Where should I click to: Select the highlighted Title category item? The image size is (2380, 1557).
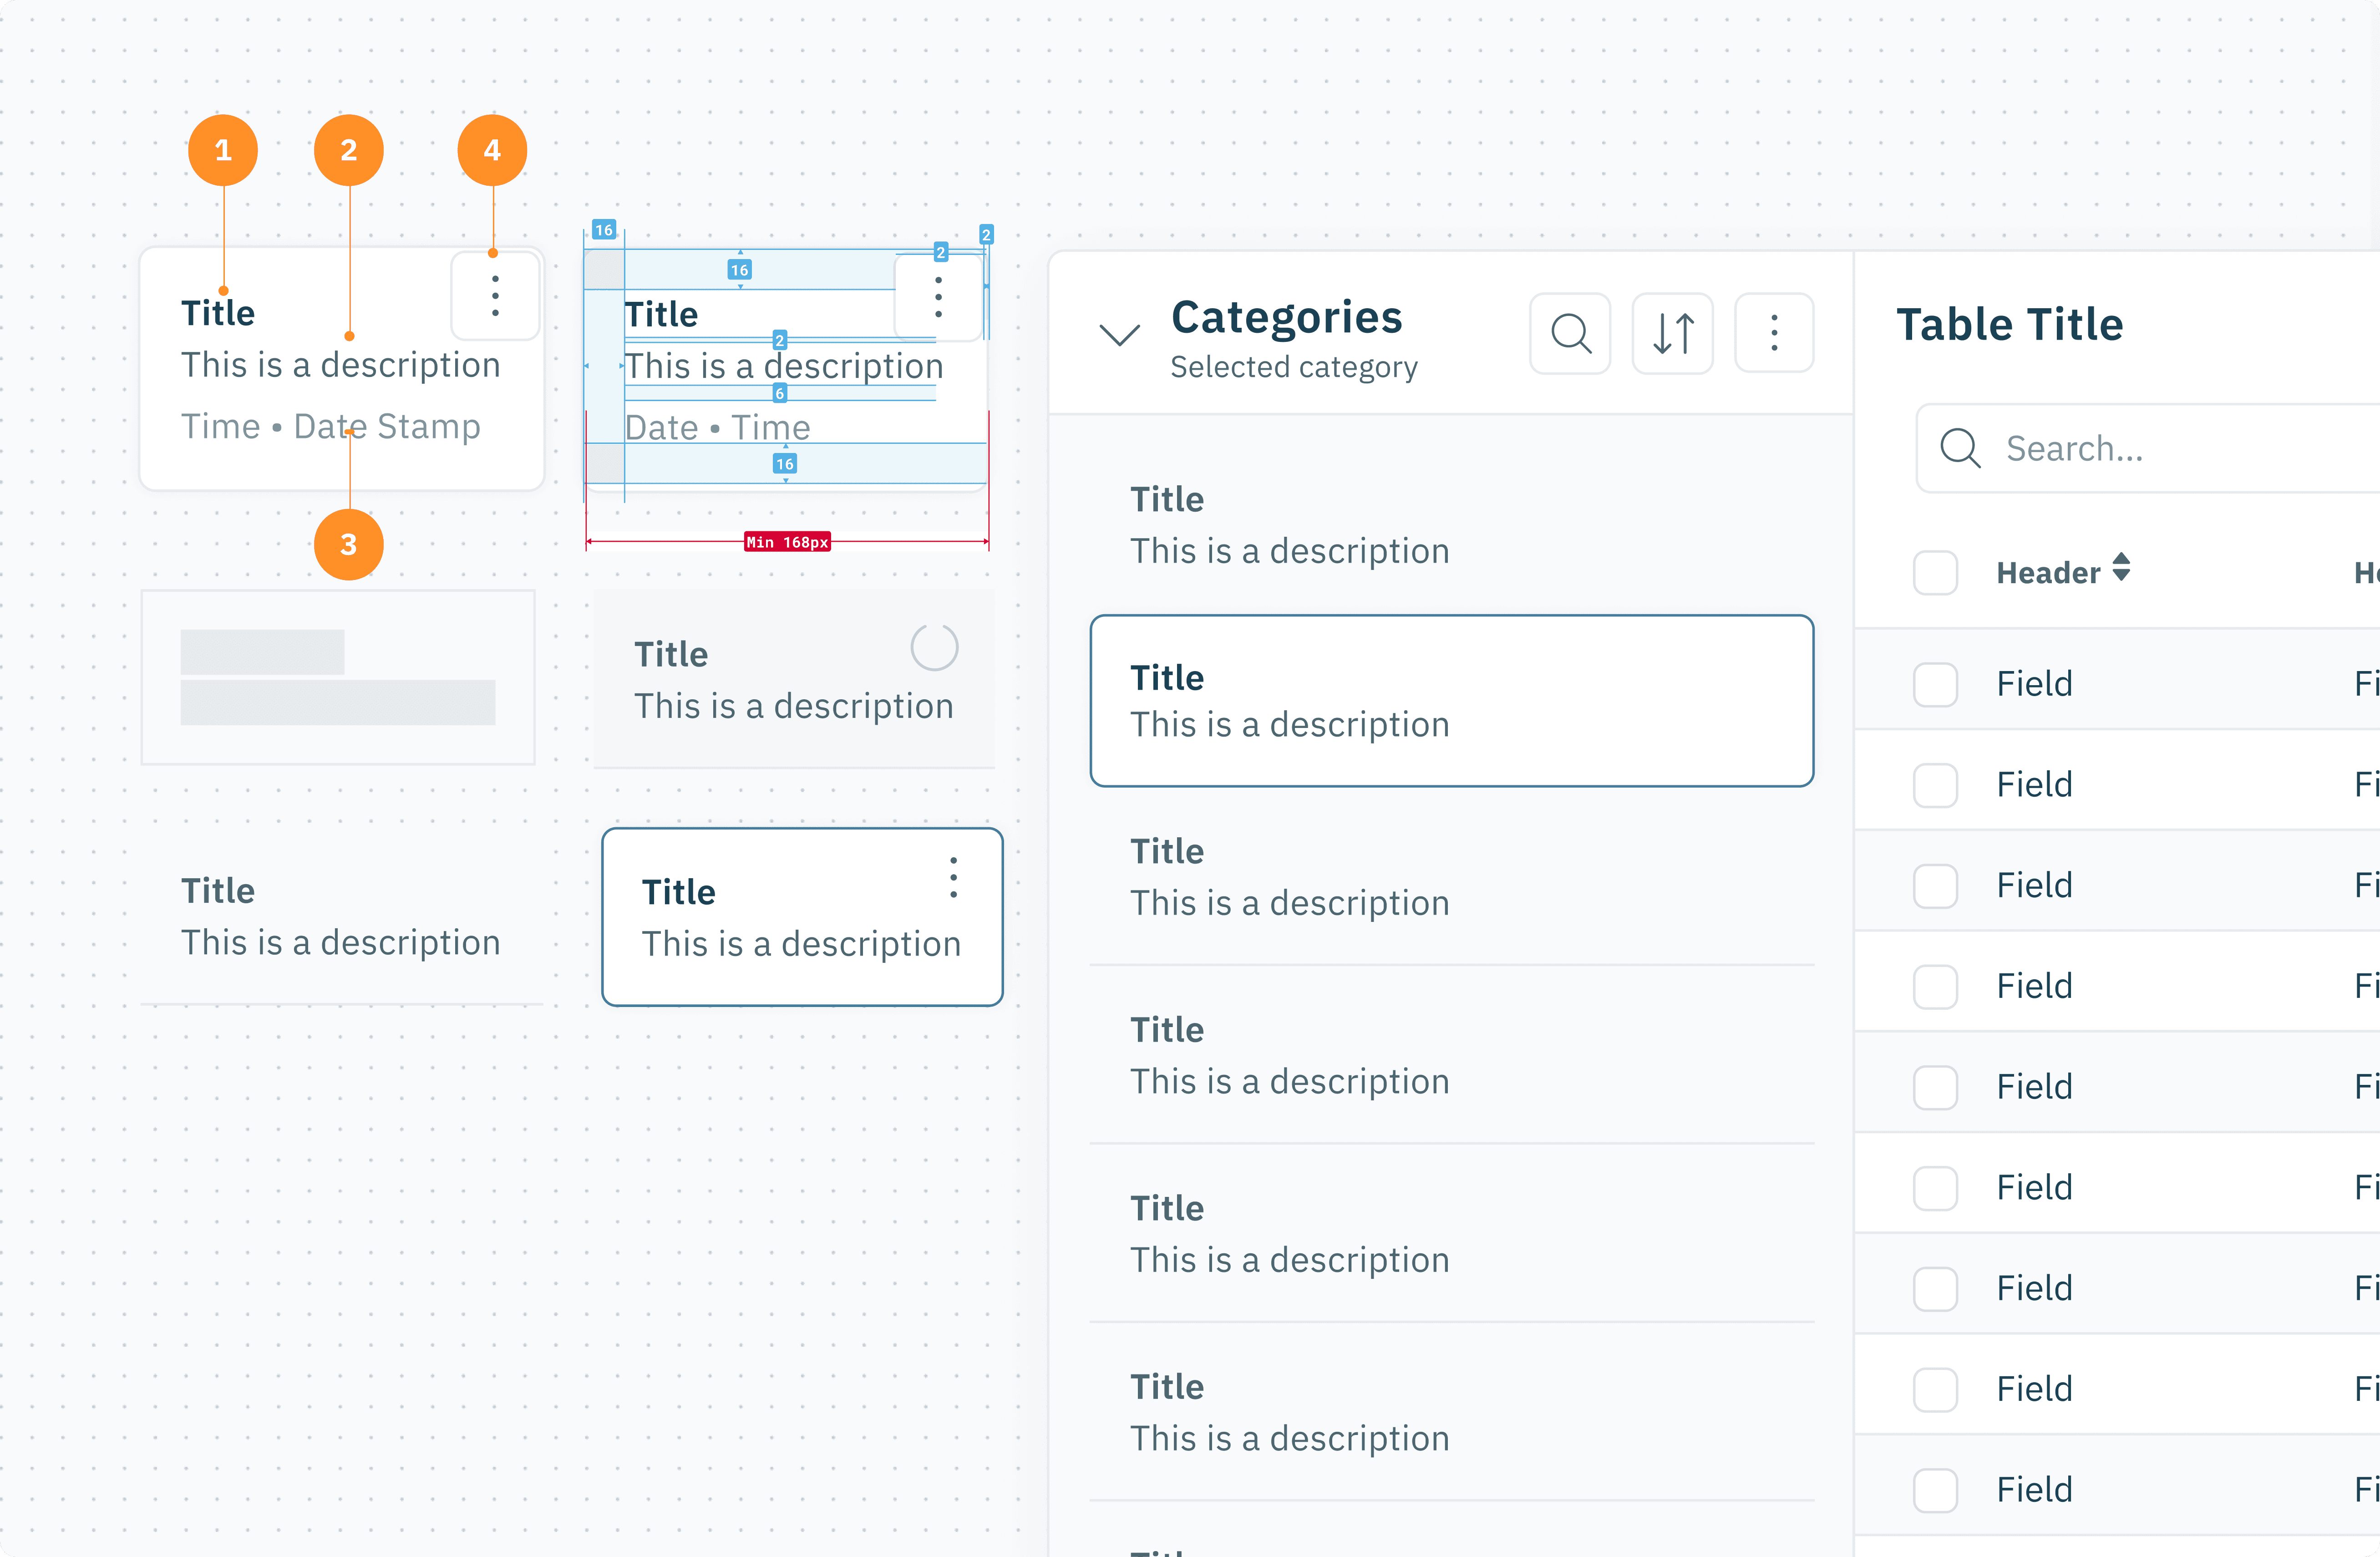(x=1451, y=701)
